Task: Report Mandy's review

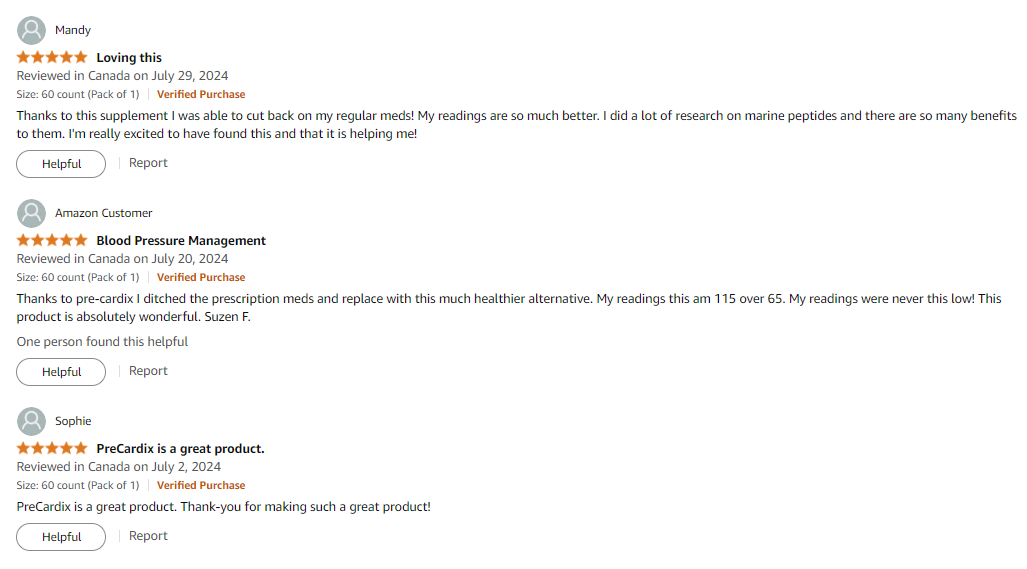Action: 148,163
